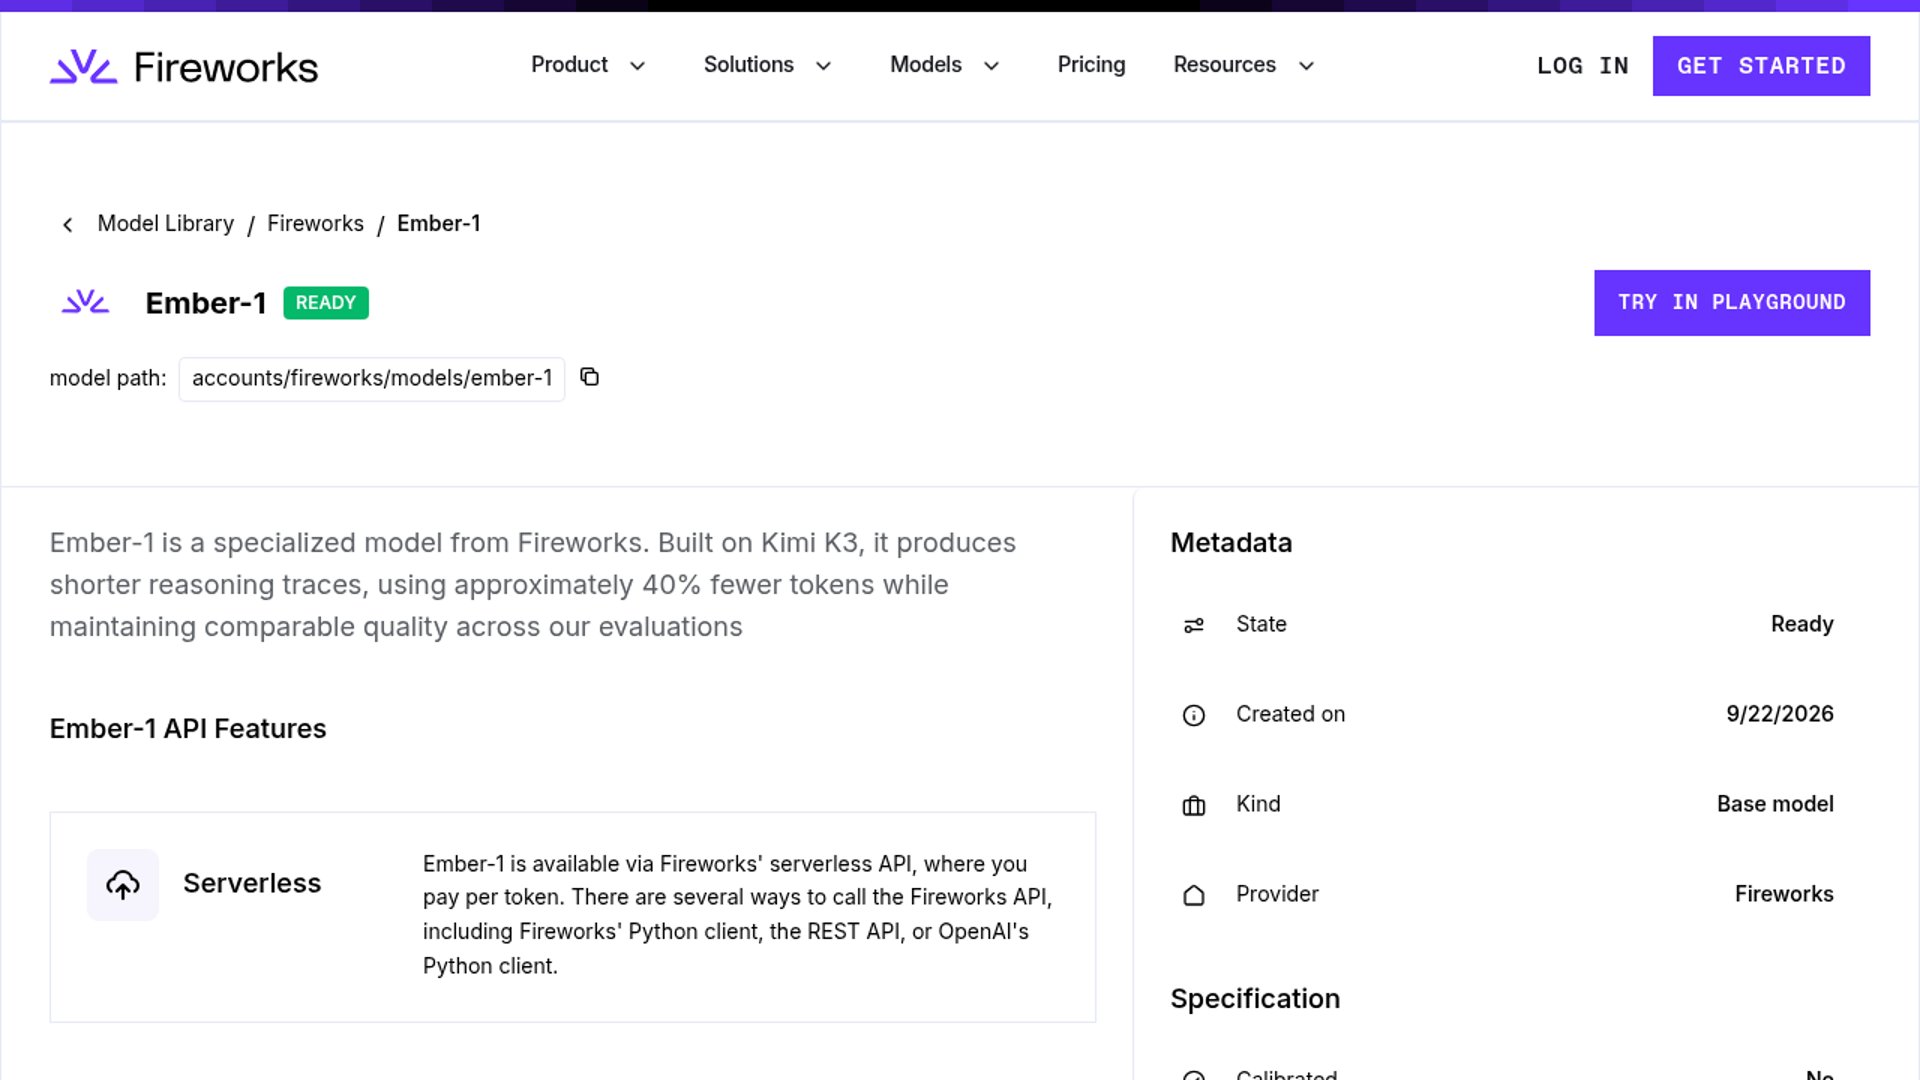Click the Kind value Base model
The width and height of the screenshot is (1920, 1080).
(1775, 804)
